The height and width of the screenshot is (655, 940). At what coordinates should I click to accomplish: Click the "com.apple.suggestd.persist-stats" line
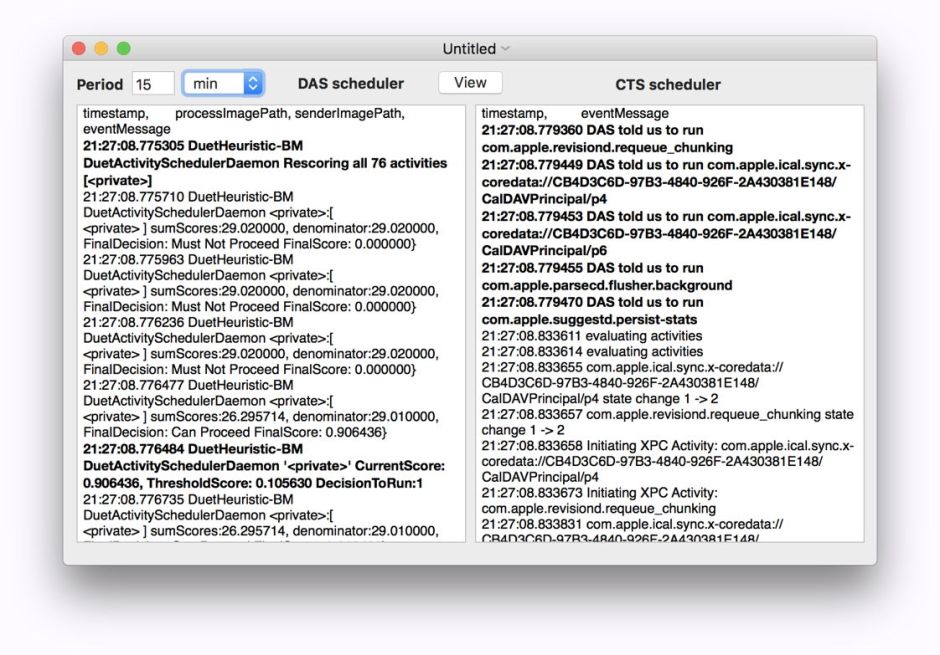588,317
